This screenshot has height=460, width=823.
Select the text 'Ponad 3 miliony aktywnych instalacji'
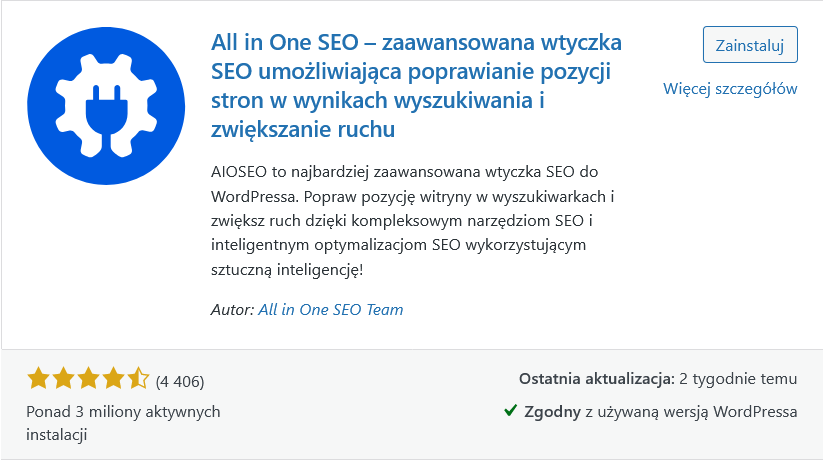pyautogui.click(x=123, y=423)
